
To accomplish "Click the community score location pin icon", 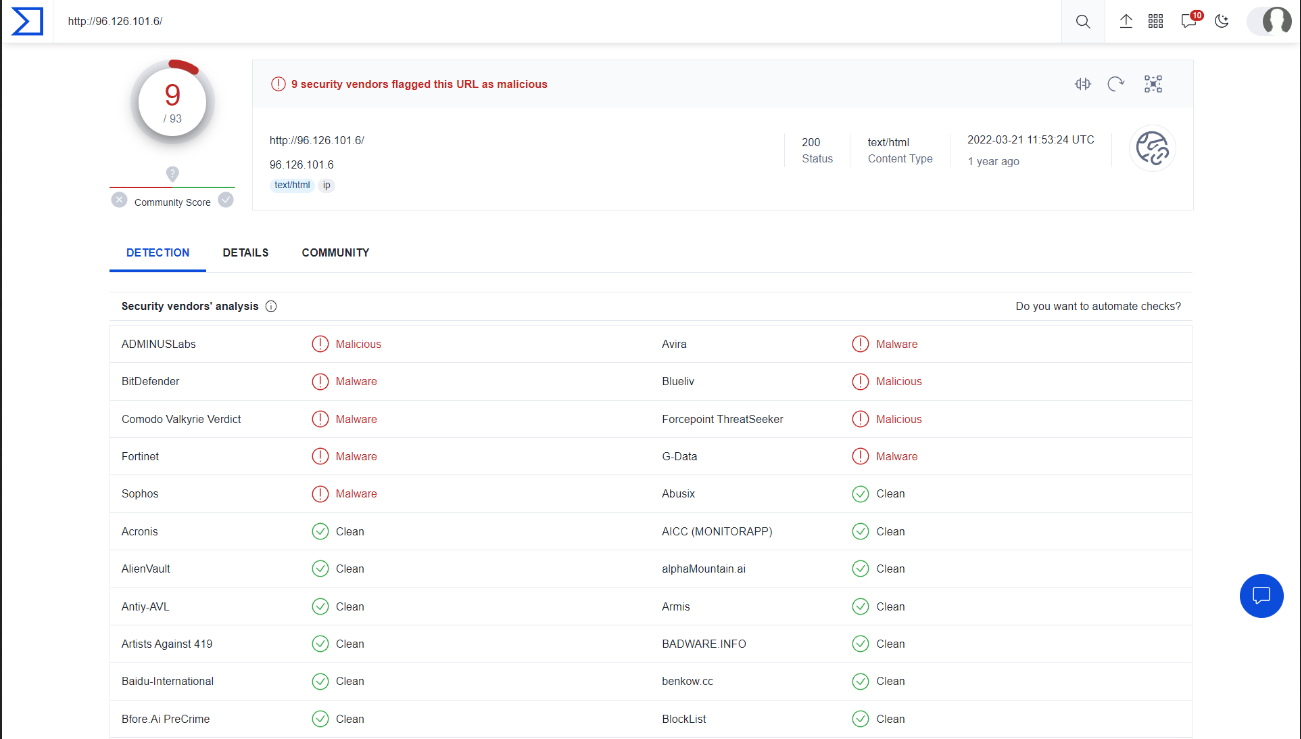I will pyautogui.click(x=172, y=174).
